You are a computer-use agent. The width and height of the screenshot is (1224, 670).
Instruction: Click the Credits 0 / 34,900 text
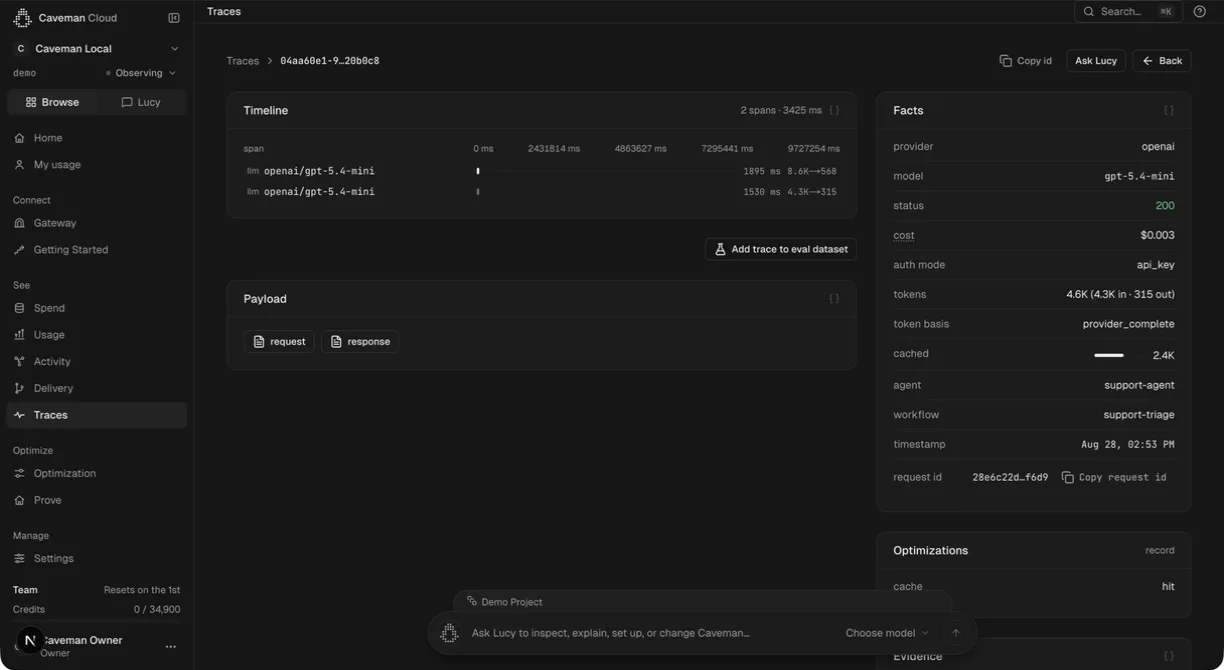point(97,609)
